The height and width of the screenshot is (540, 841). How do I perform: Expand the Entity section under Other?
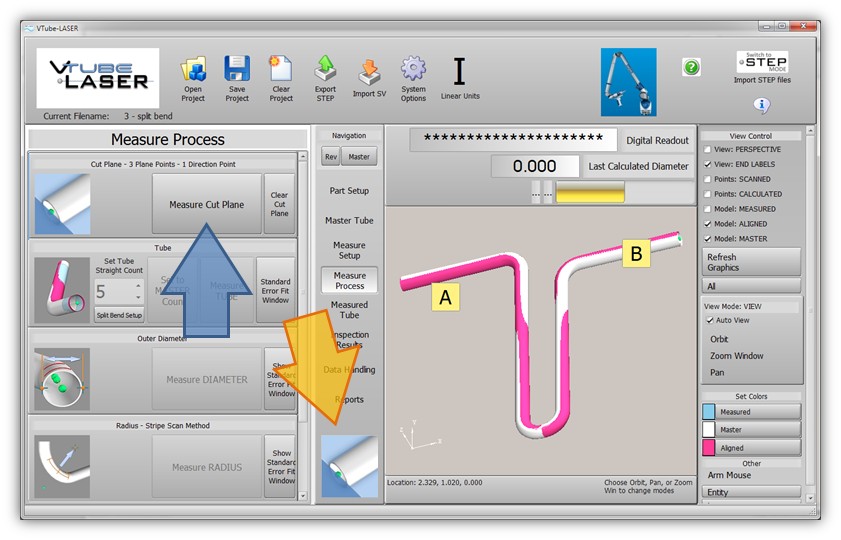752,492
